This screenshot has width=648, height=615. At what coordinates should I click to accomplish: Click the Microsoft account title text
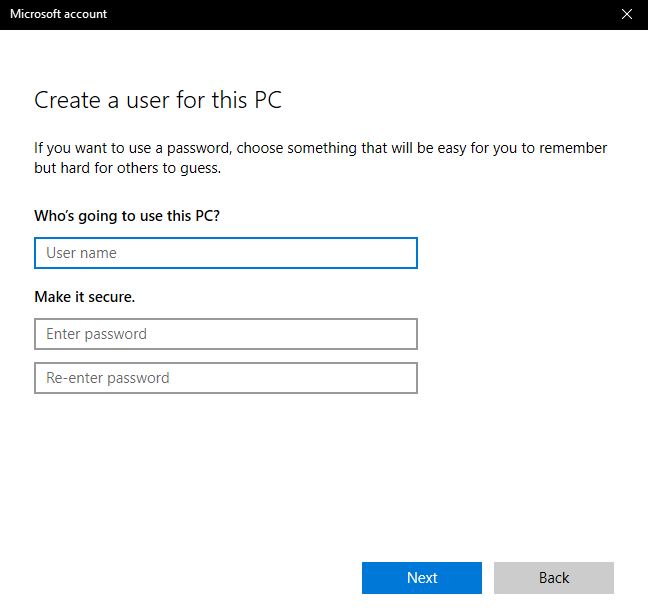[x=58, y=14]
